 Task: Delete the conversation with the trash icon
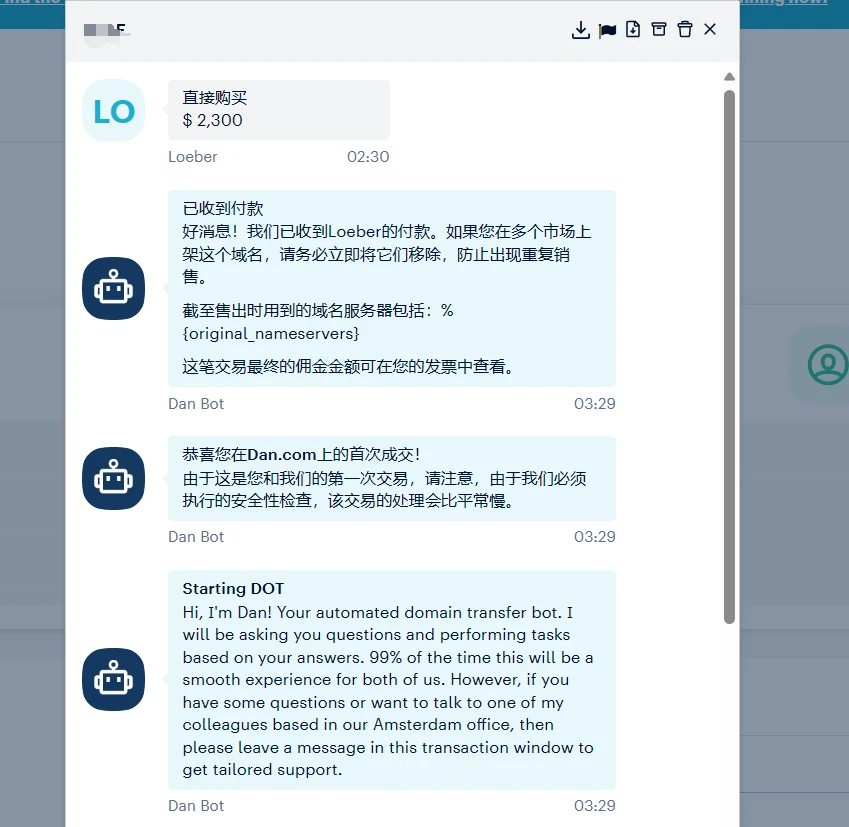tap(685, 30)
